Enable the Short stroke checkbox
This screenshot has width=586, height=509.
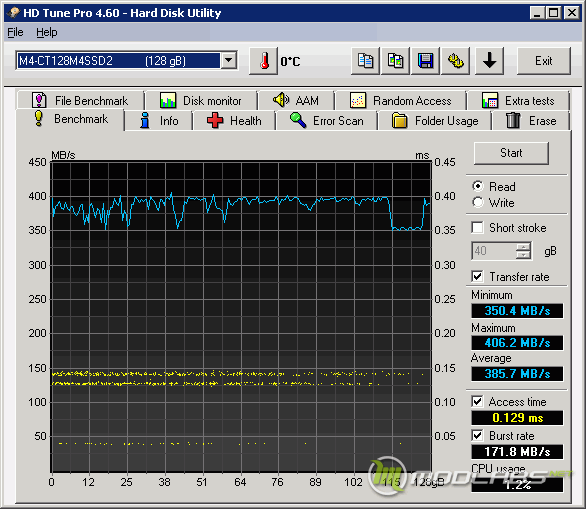point(477,227)
